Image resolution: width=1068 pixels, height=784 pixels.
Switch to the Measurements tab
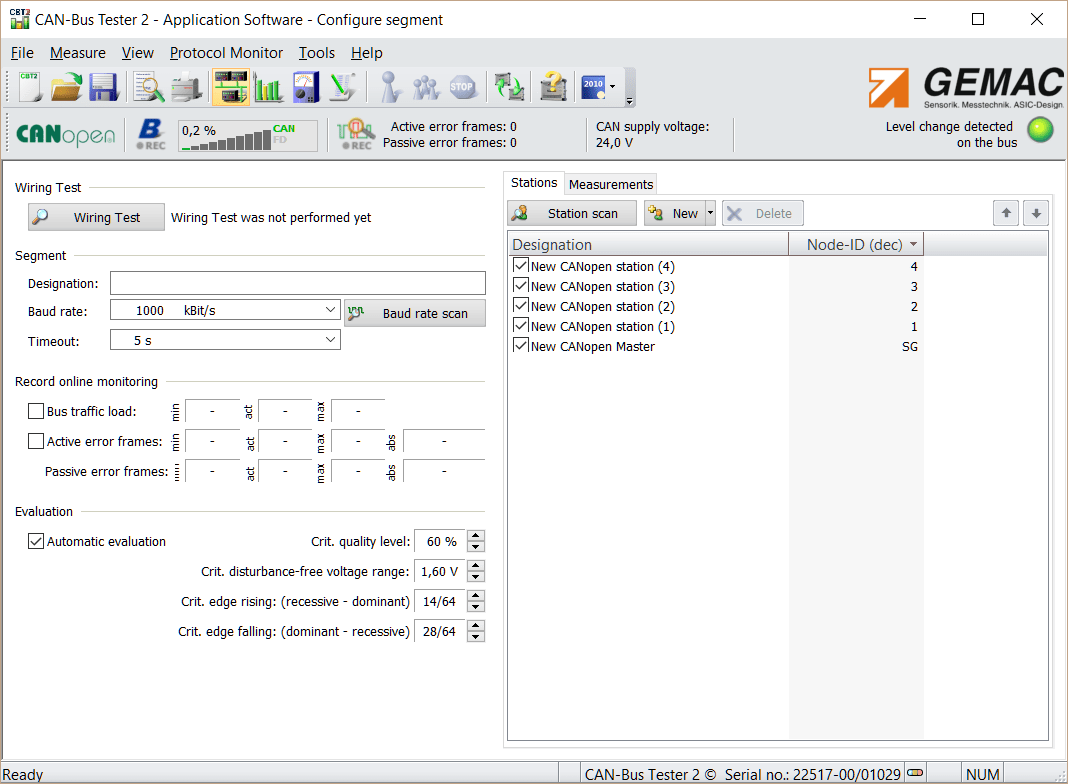click(x=610, y=184)
